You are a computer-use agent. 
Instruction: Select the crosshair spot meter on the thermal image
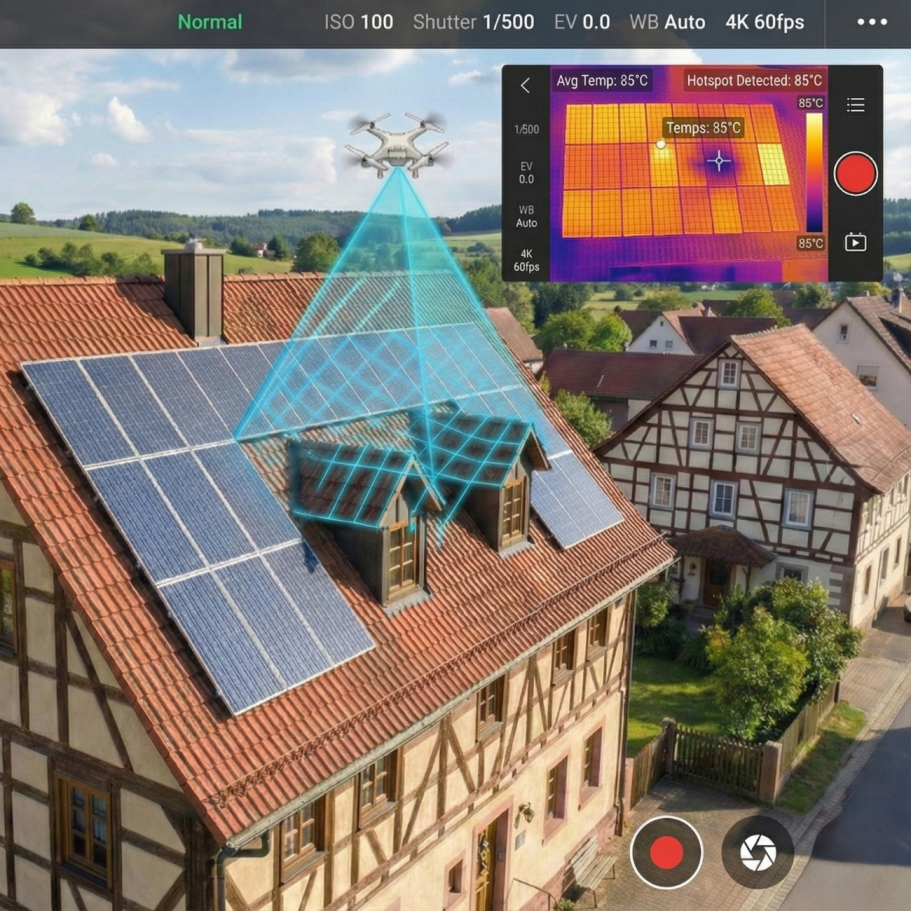[719, 161]
